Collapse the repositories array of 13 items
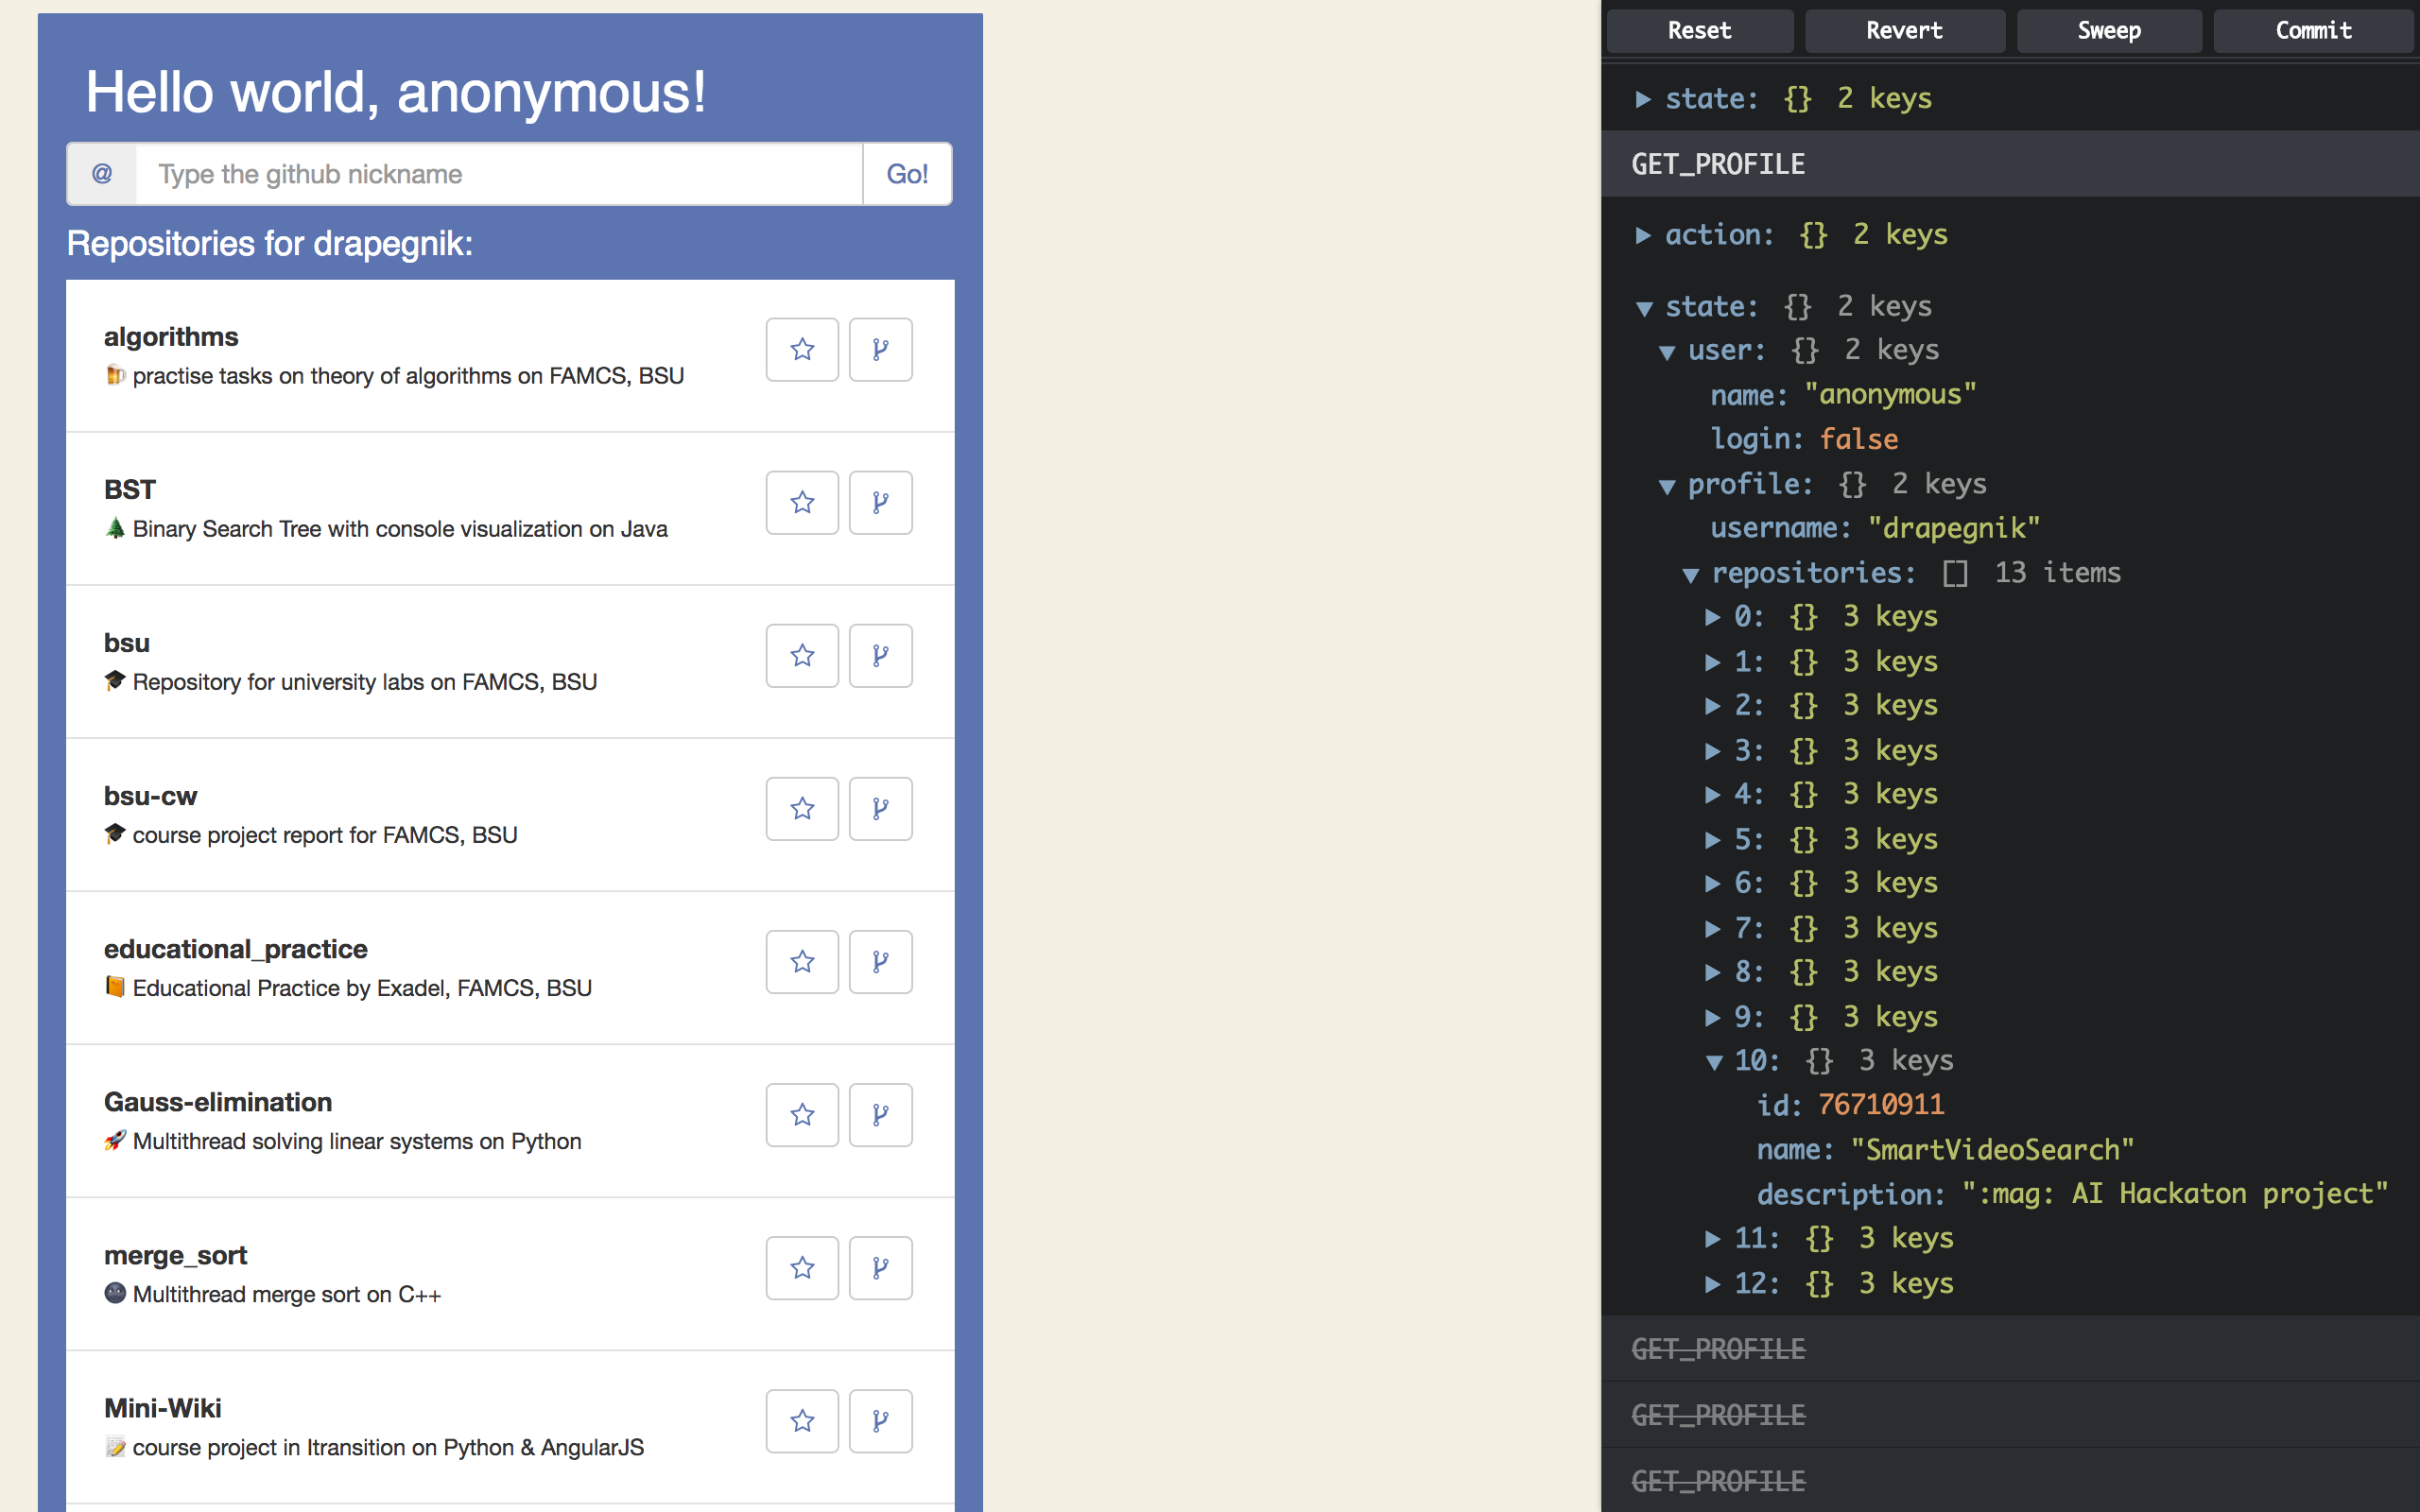Screen dimensions: 2420x1512 [x=1690, y=574]
